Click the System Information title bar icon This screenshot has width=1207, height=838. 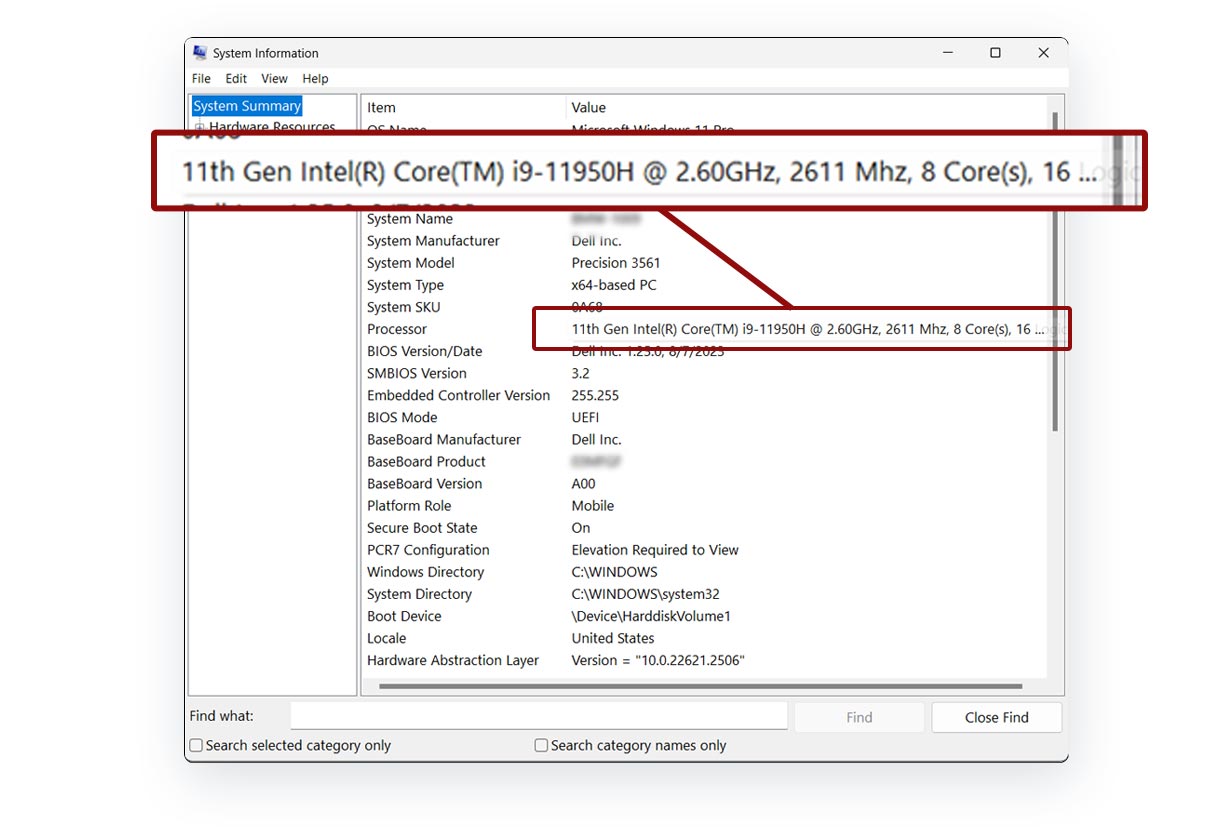point(200,53)
